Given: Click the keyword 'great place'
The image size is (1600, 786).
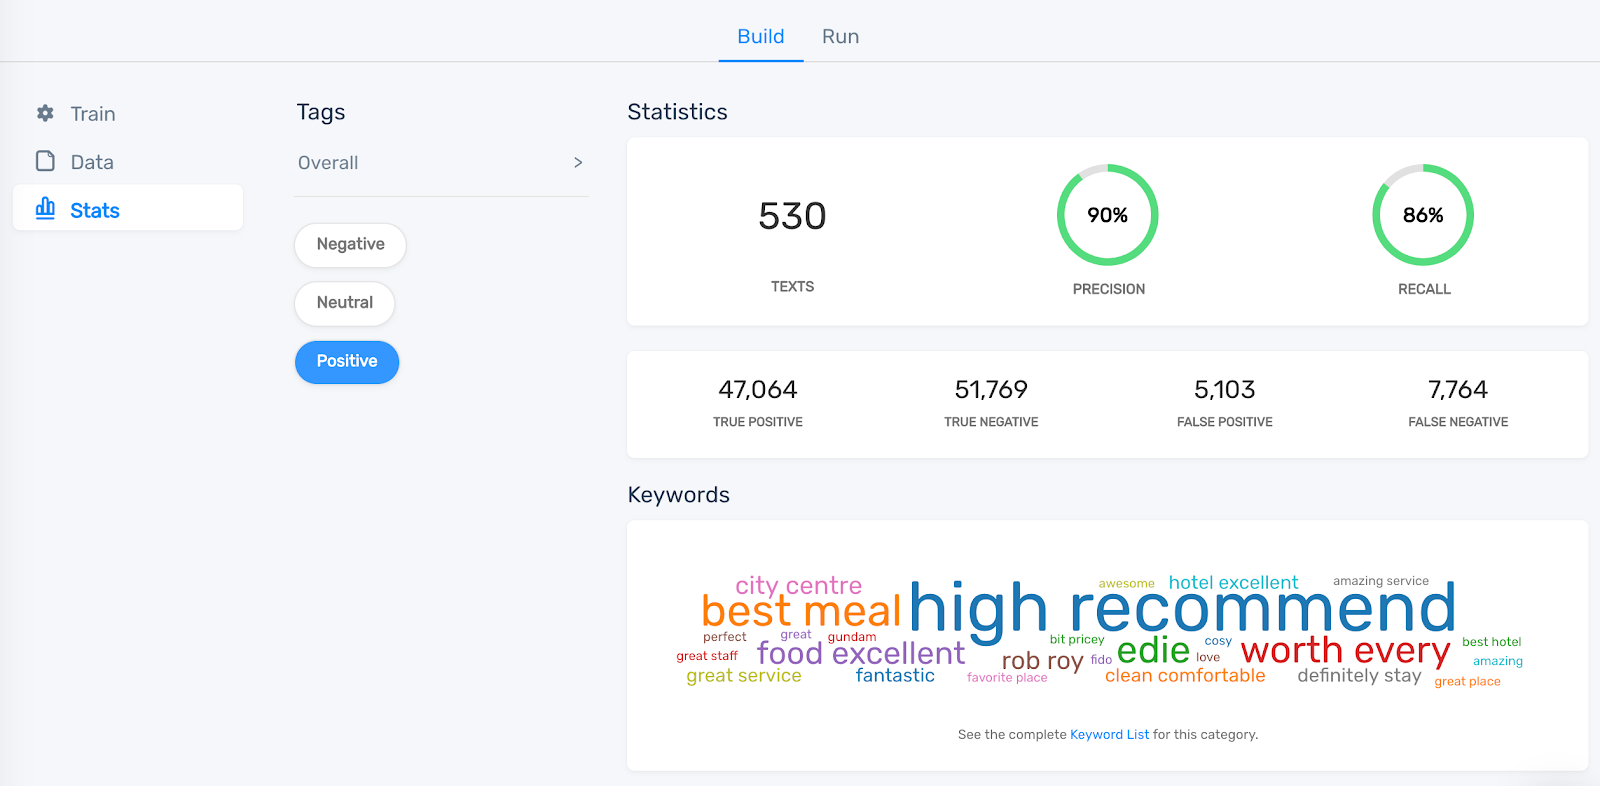Looking at the screenshot, I should coord(1467,682).
